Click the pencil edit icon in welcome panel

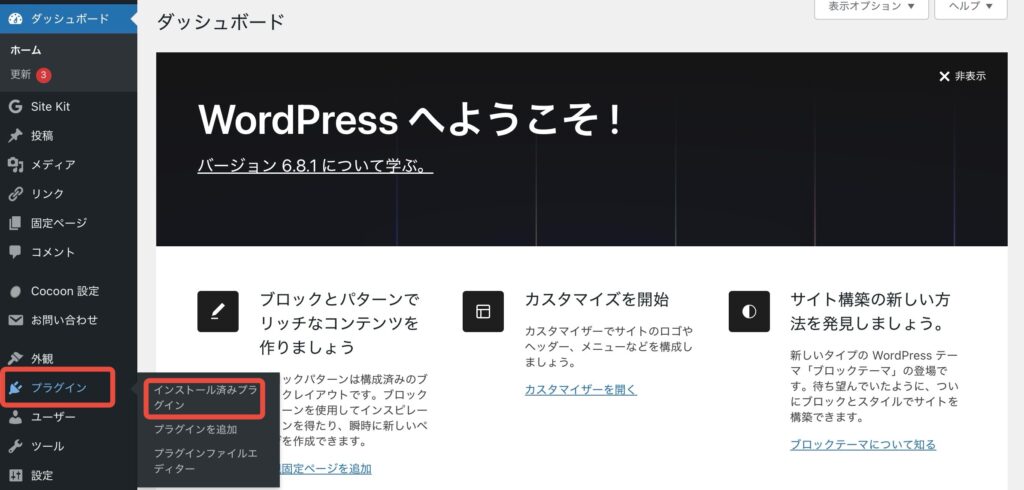[x=217, y=312]
